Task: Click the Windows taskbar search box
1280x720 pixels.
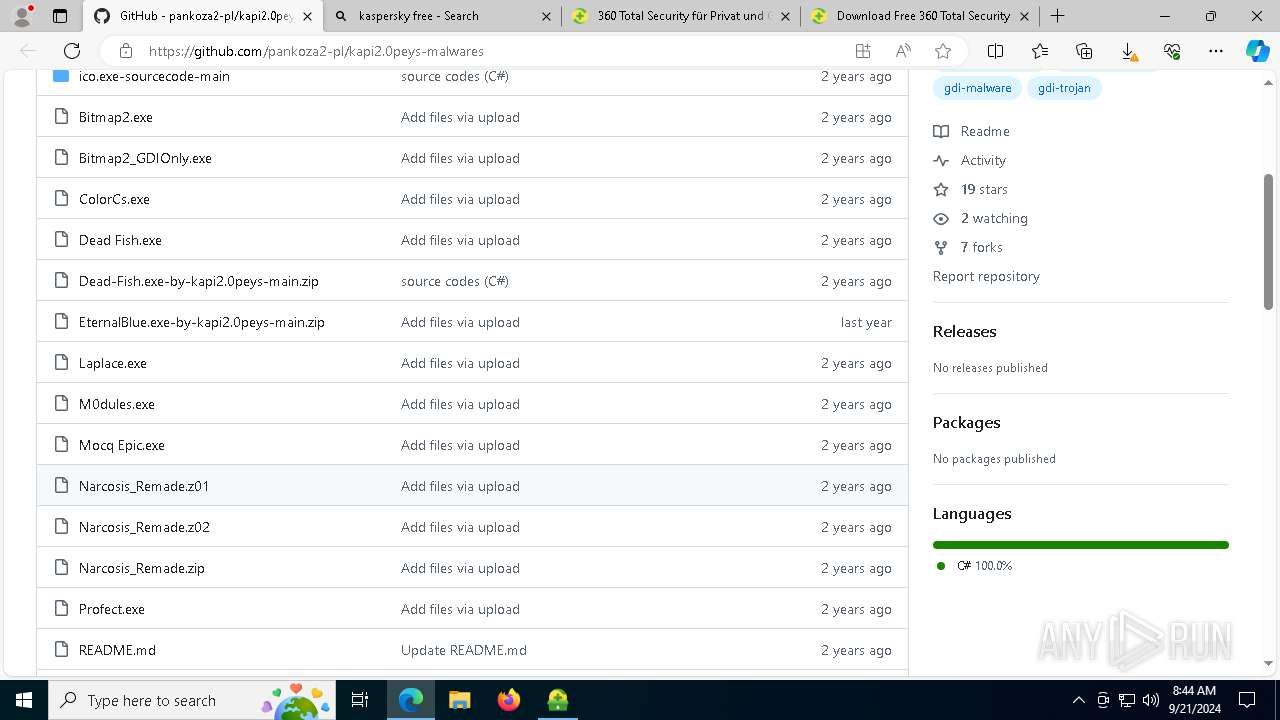Action: [193, 700]
